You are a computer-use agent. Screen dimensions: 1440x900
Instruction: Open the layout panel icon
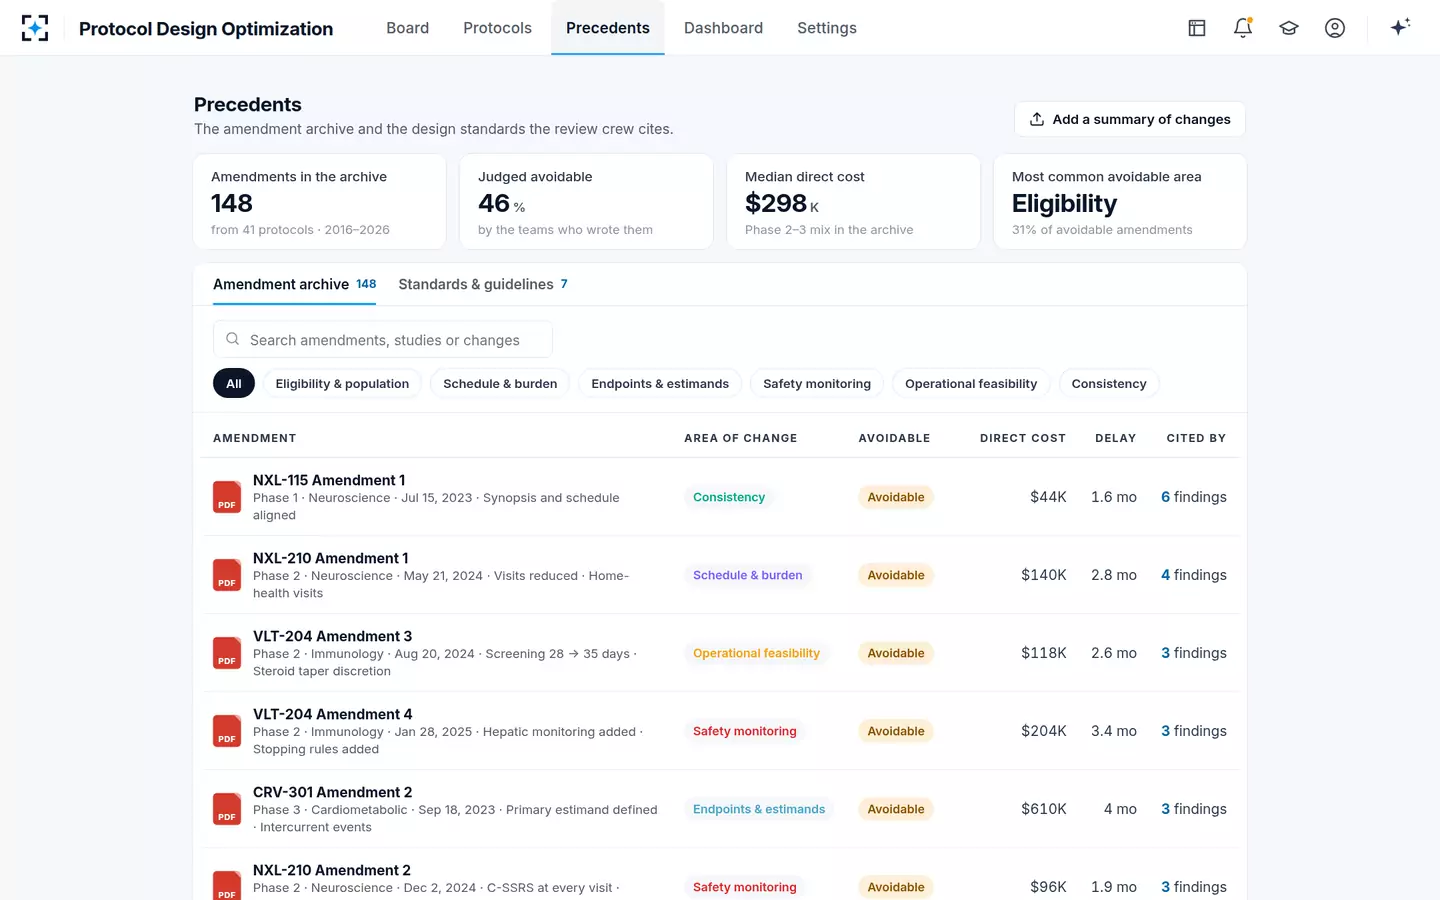[1197, 28]
